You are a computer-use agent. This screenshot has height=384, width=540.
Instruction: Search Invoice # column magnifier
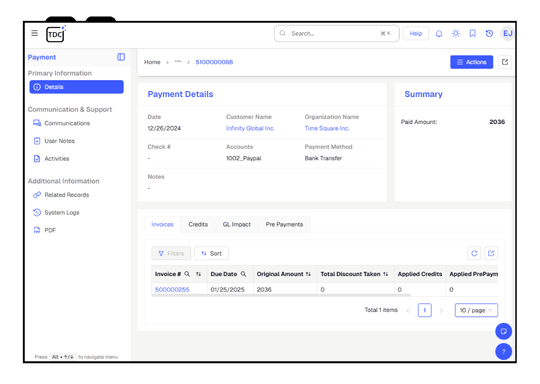click(187, 274)
